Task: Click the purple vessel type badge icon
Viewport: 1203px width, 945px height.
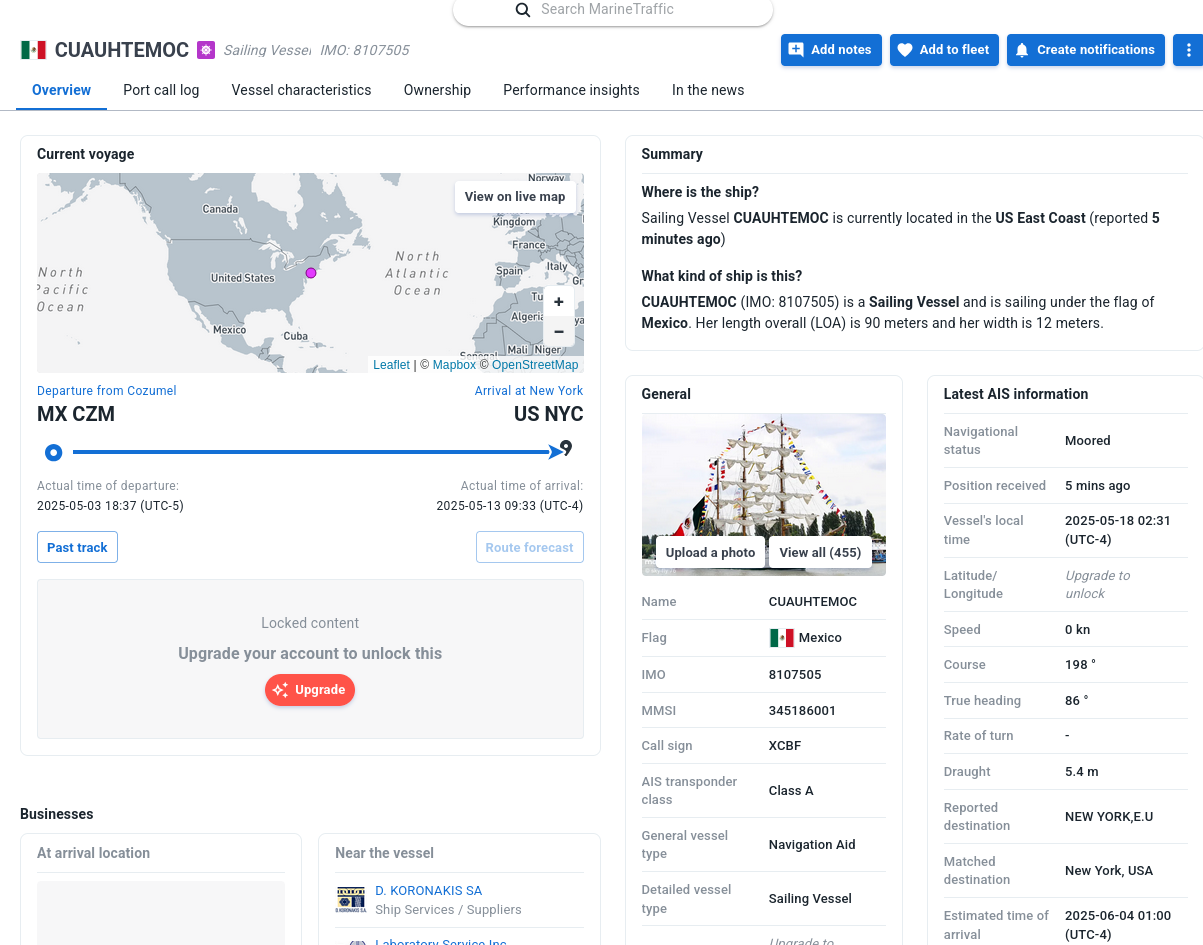Action: 206,50
